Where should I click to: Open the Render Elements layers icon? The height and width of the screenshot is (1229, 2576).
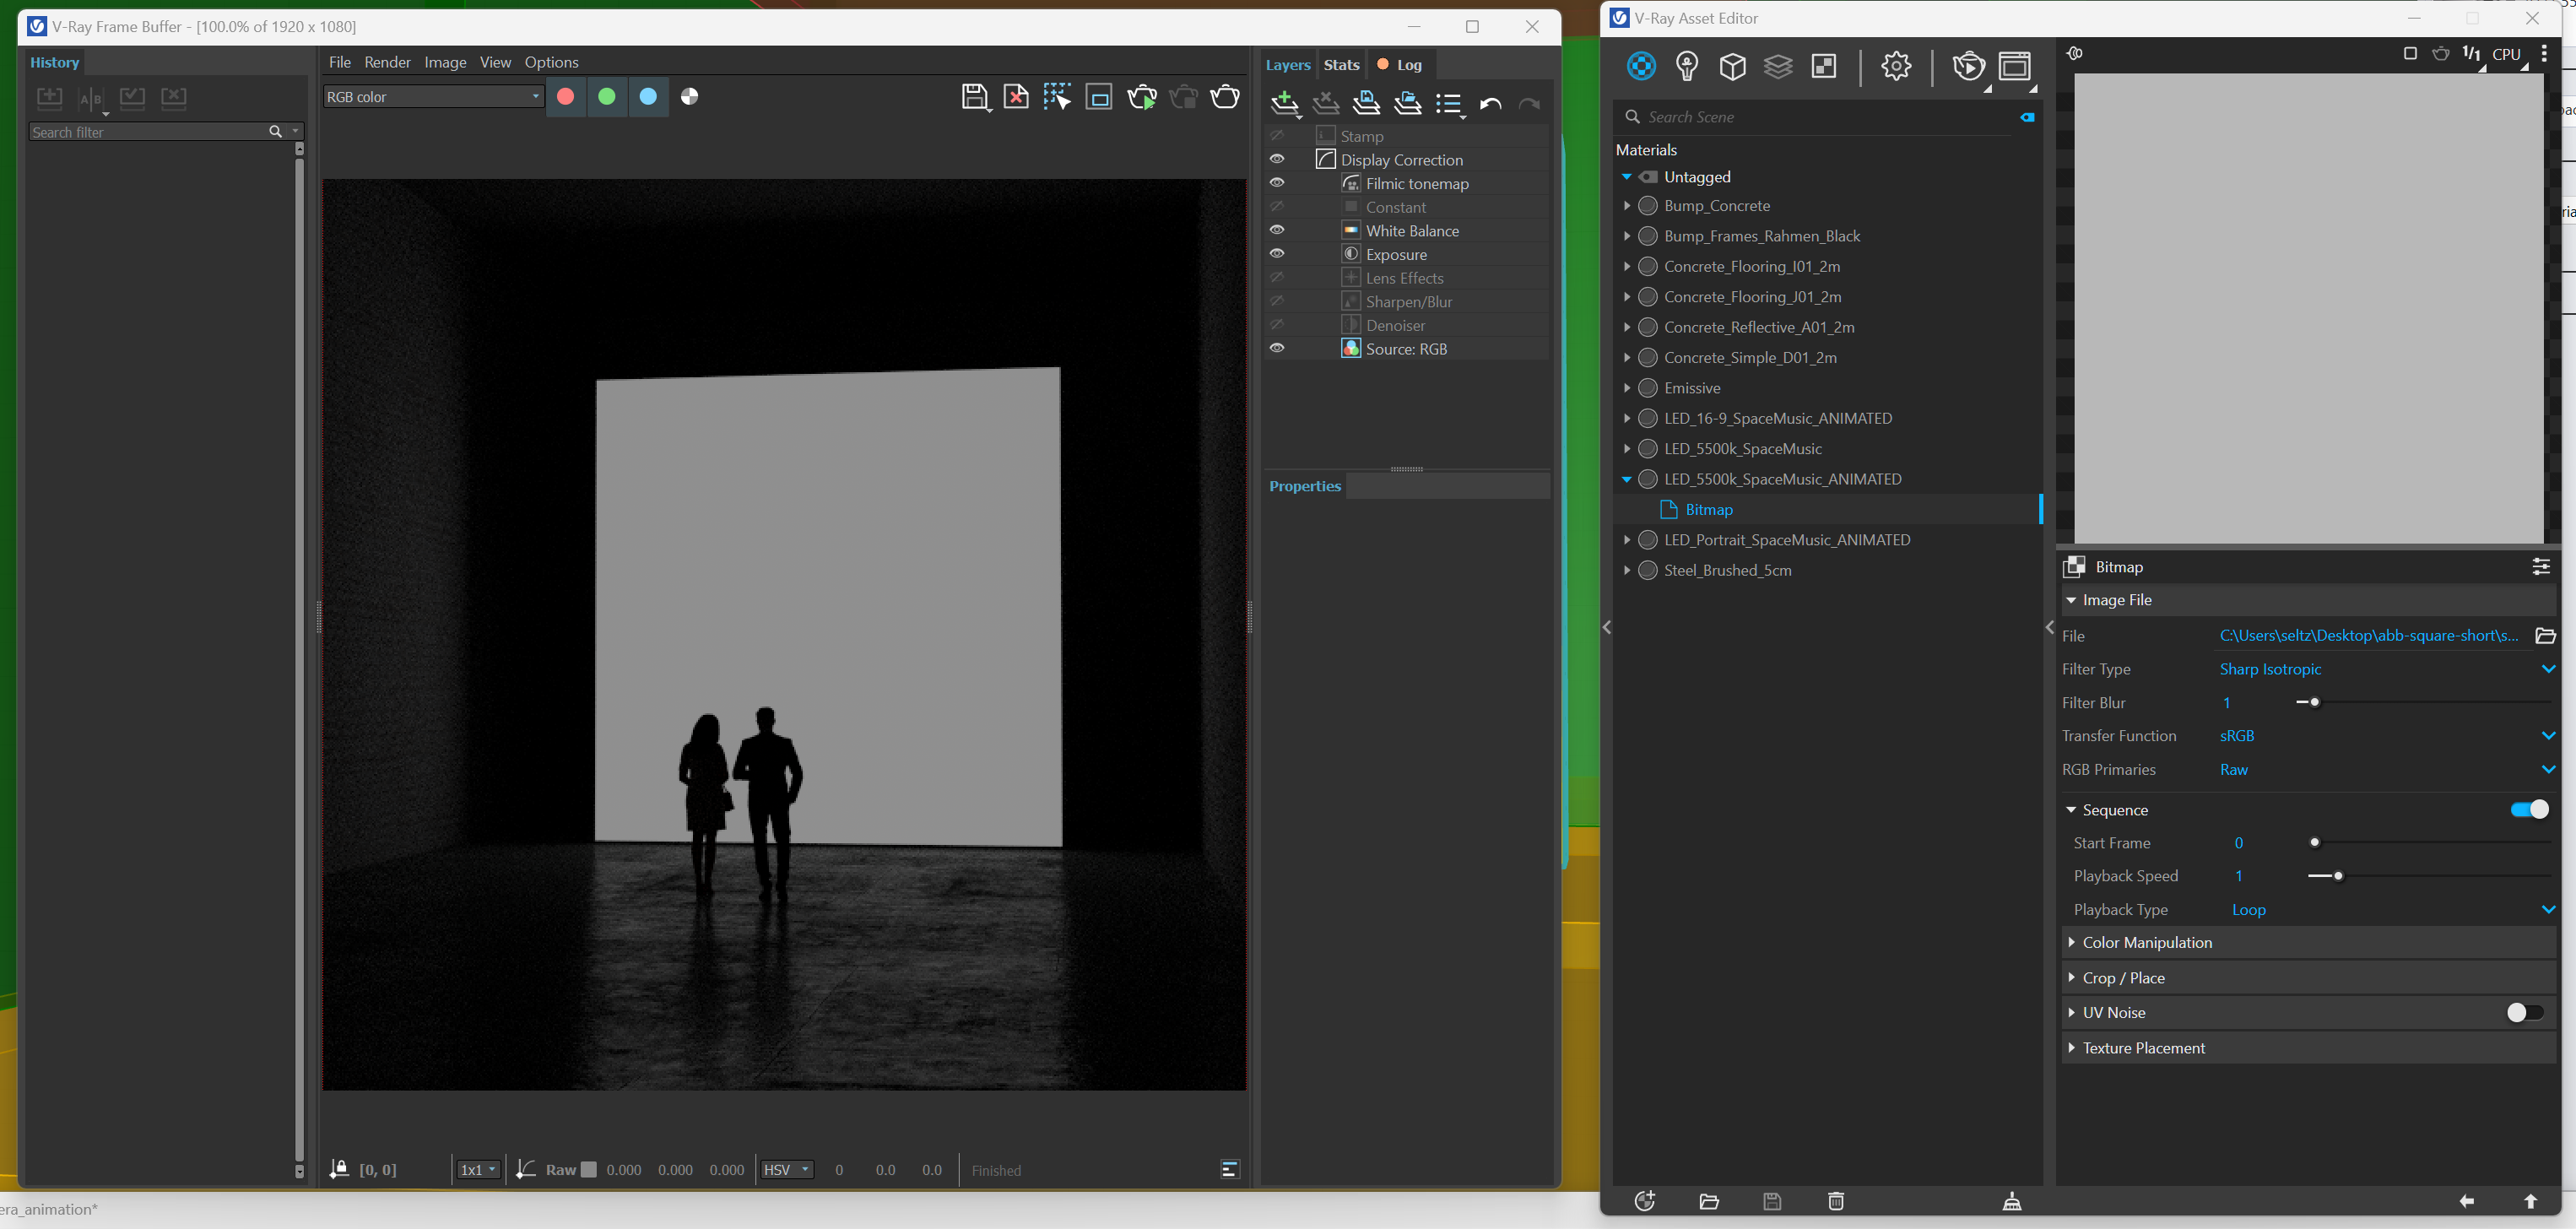point(1778,66)
